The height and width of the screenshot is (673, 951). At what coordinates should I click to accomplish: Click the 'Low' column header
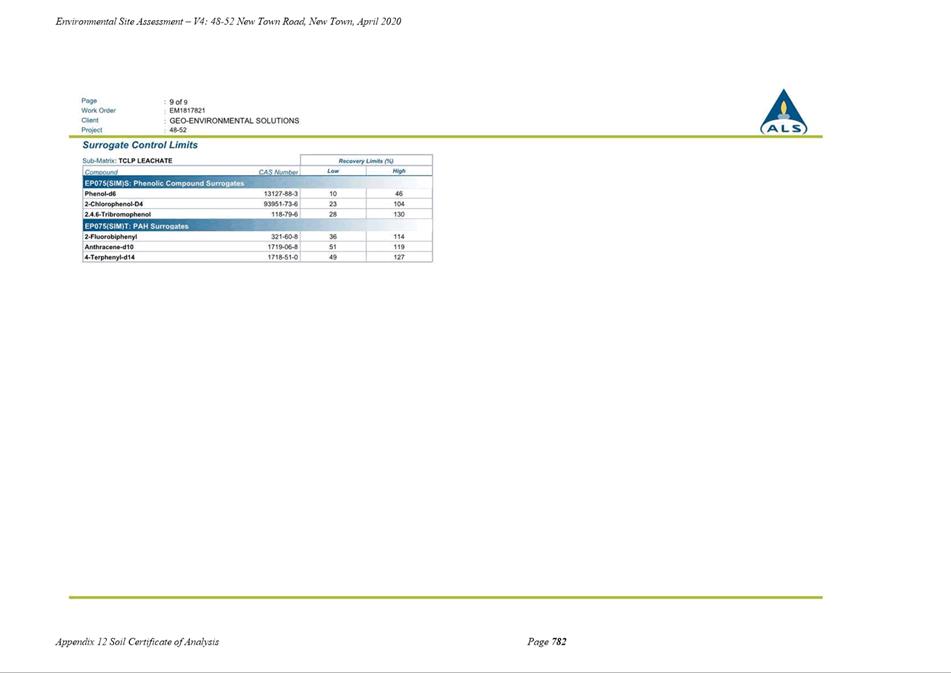[x=333, y=171]
